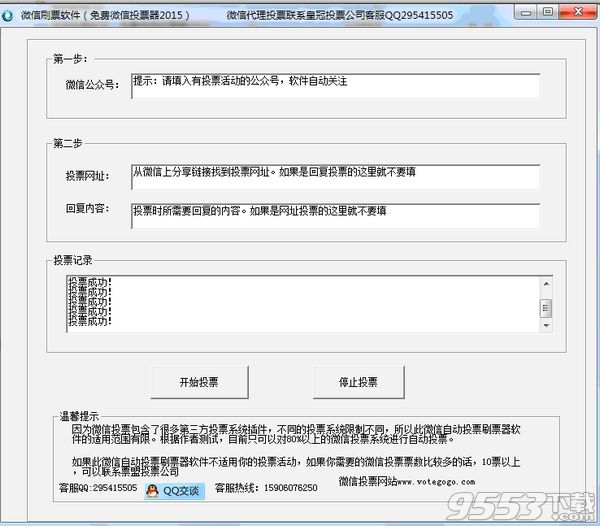The width and height of the screenshot is (600, 526).
Task: Click the 第二步 group label
Action: tap(68, 143)
